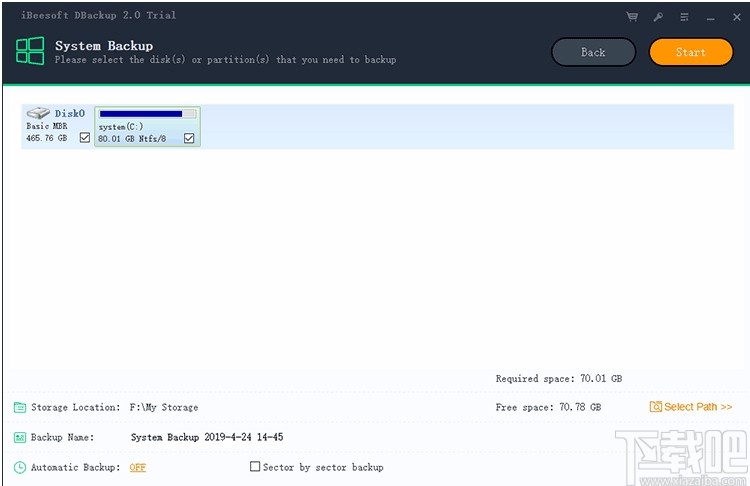Open Select Path >> link

[698, 407]
